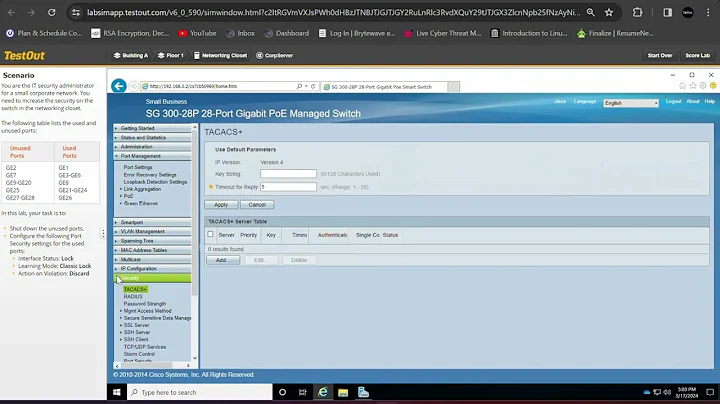Viewport: 720px width, 404px height.
Task: Expand the VLAN Management menu
Action: [152, 231]
